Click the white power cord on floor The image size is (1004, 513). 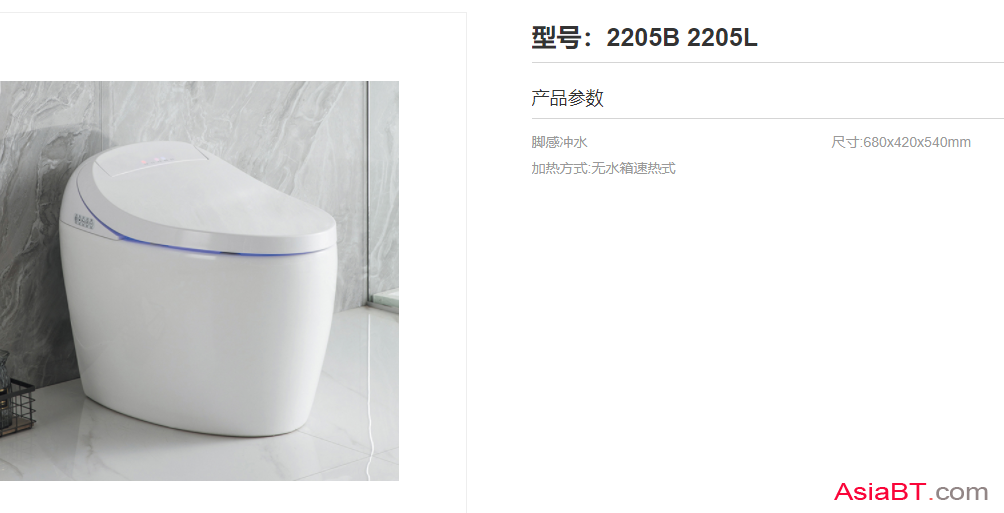pos(367,418)
